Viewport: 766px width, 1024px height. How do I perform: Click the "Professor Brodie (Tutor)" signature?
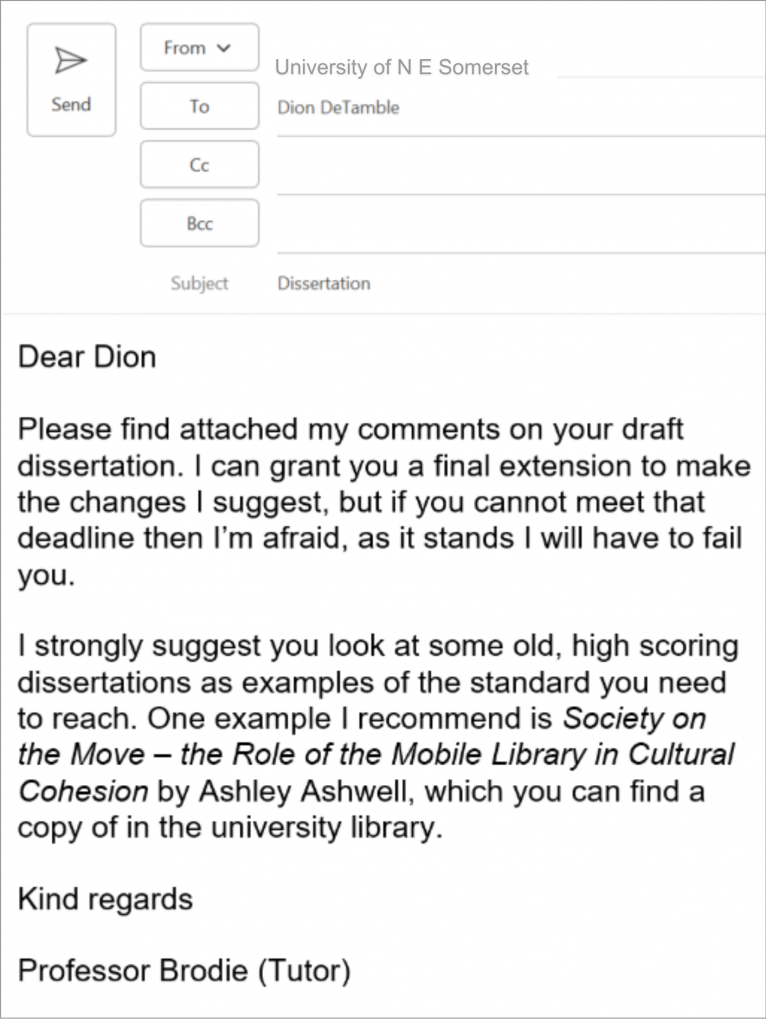(184, 971)
